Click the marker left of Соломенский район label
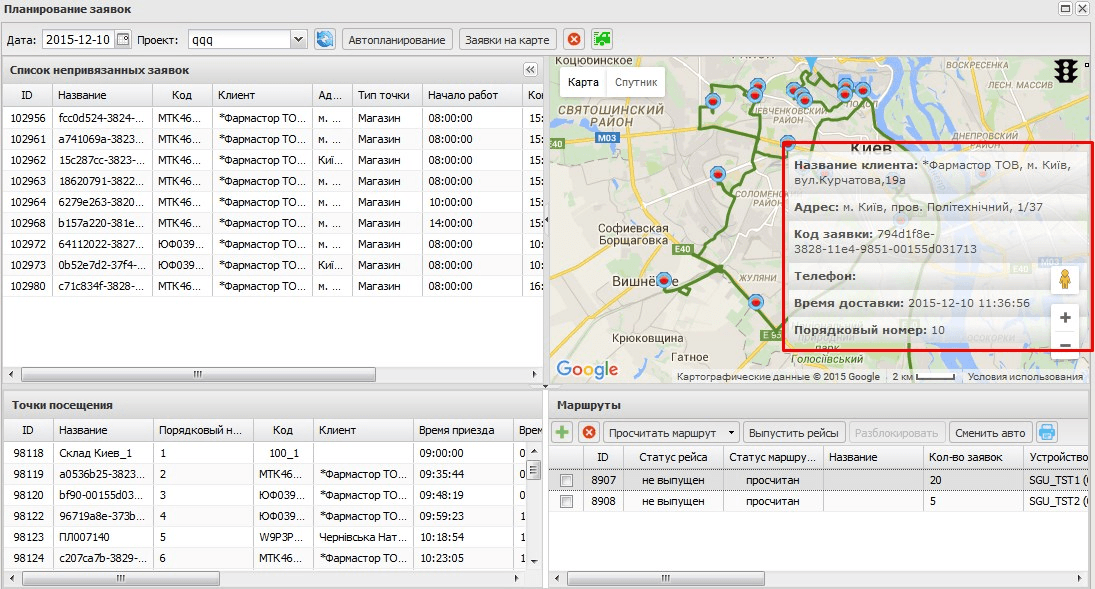 click(718, 173)
